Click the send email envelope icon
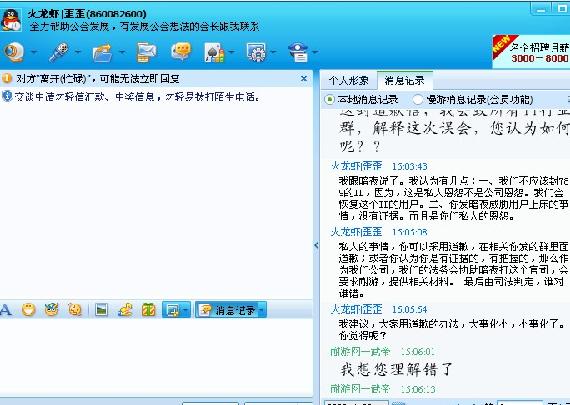The width and height of the screenshot is (570, 405). [x=146, y=53]
